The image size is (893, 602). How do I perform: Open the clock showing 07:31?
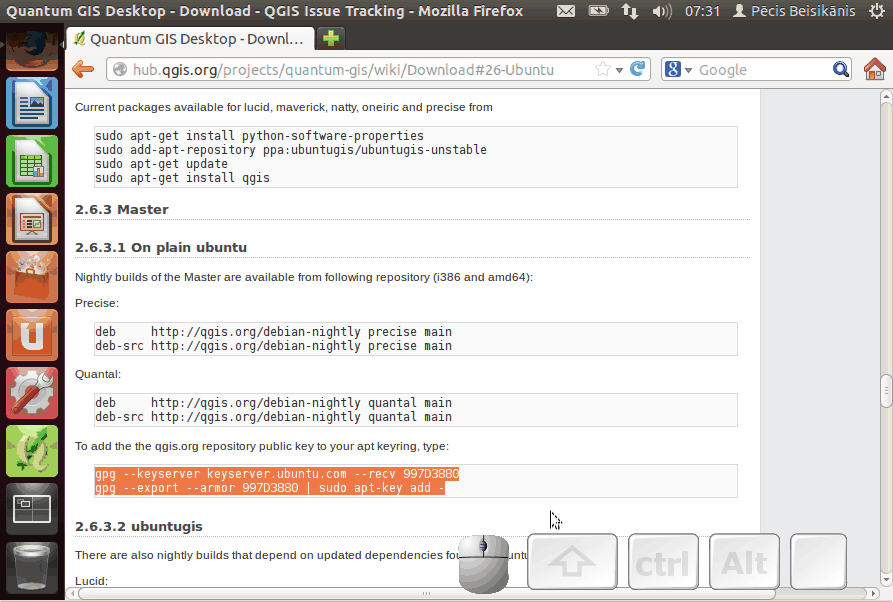pyautogui.click(x=702, y=11)
